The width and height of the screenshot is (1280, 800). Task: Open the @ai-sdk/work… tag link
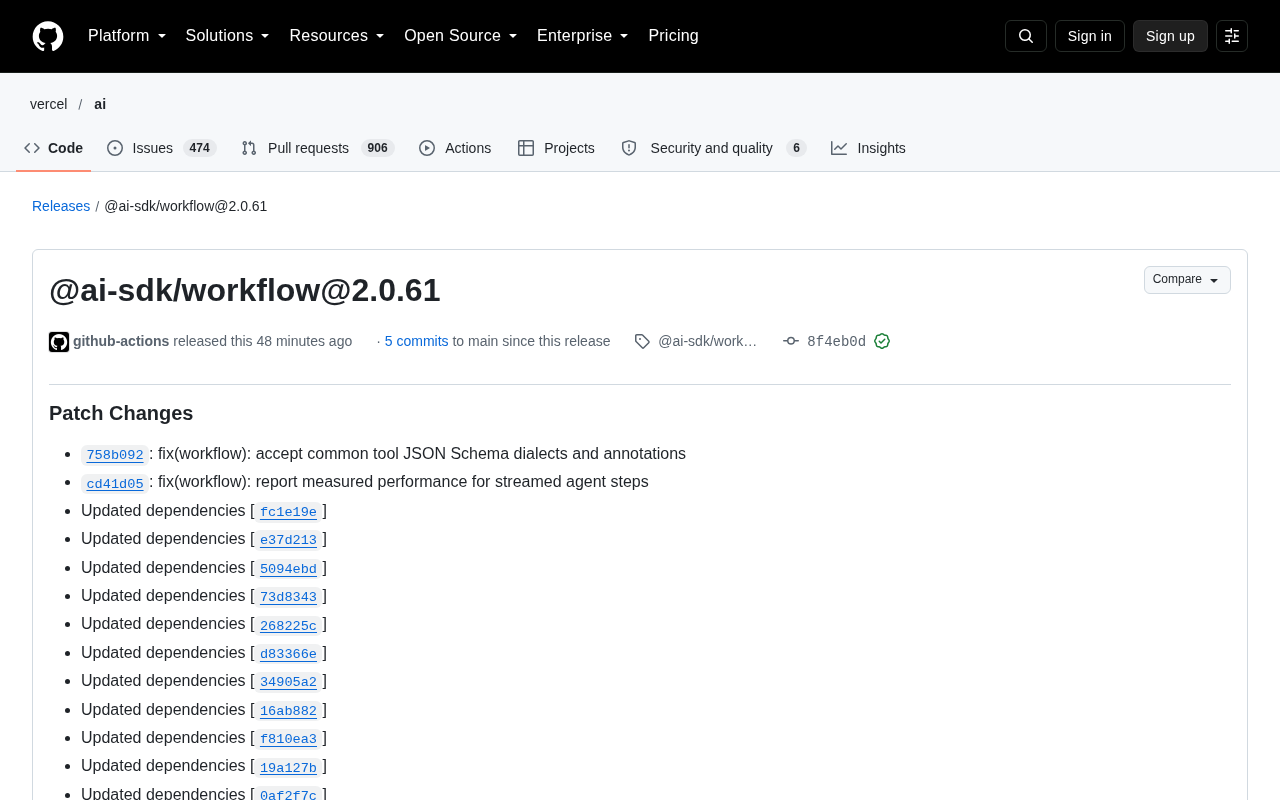(x=707, y=341)
